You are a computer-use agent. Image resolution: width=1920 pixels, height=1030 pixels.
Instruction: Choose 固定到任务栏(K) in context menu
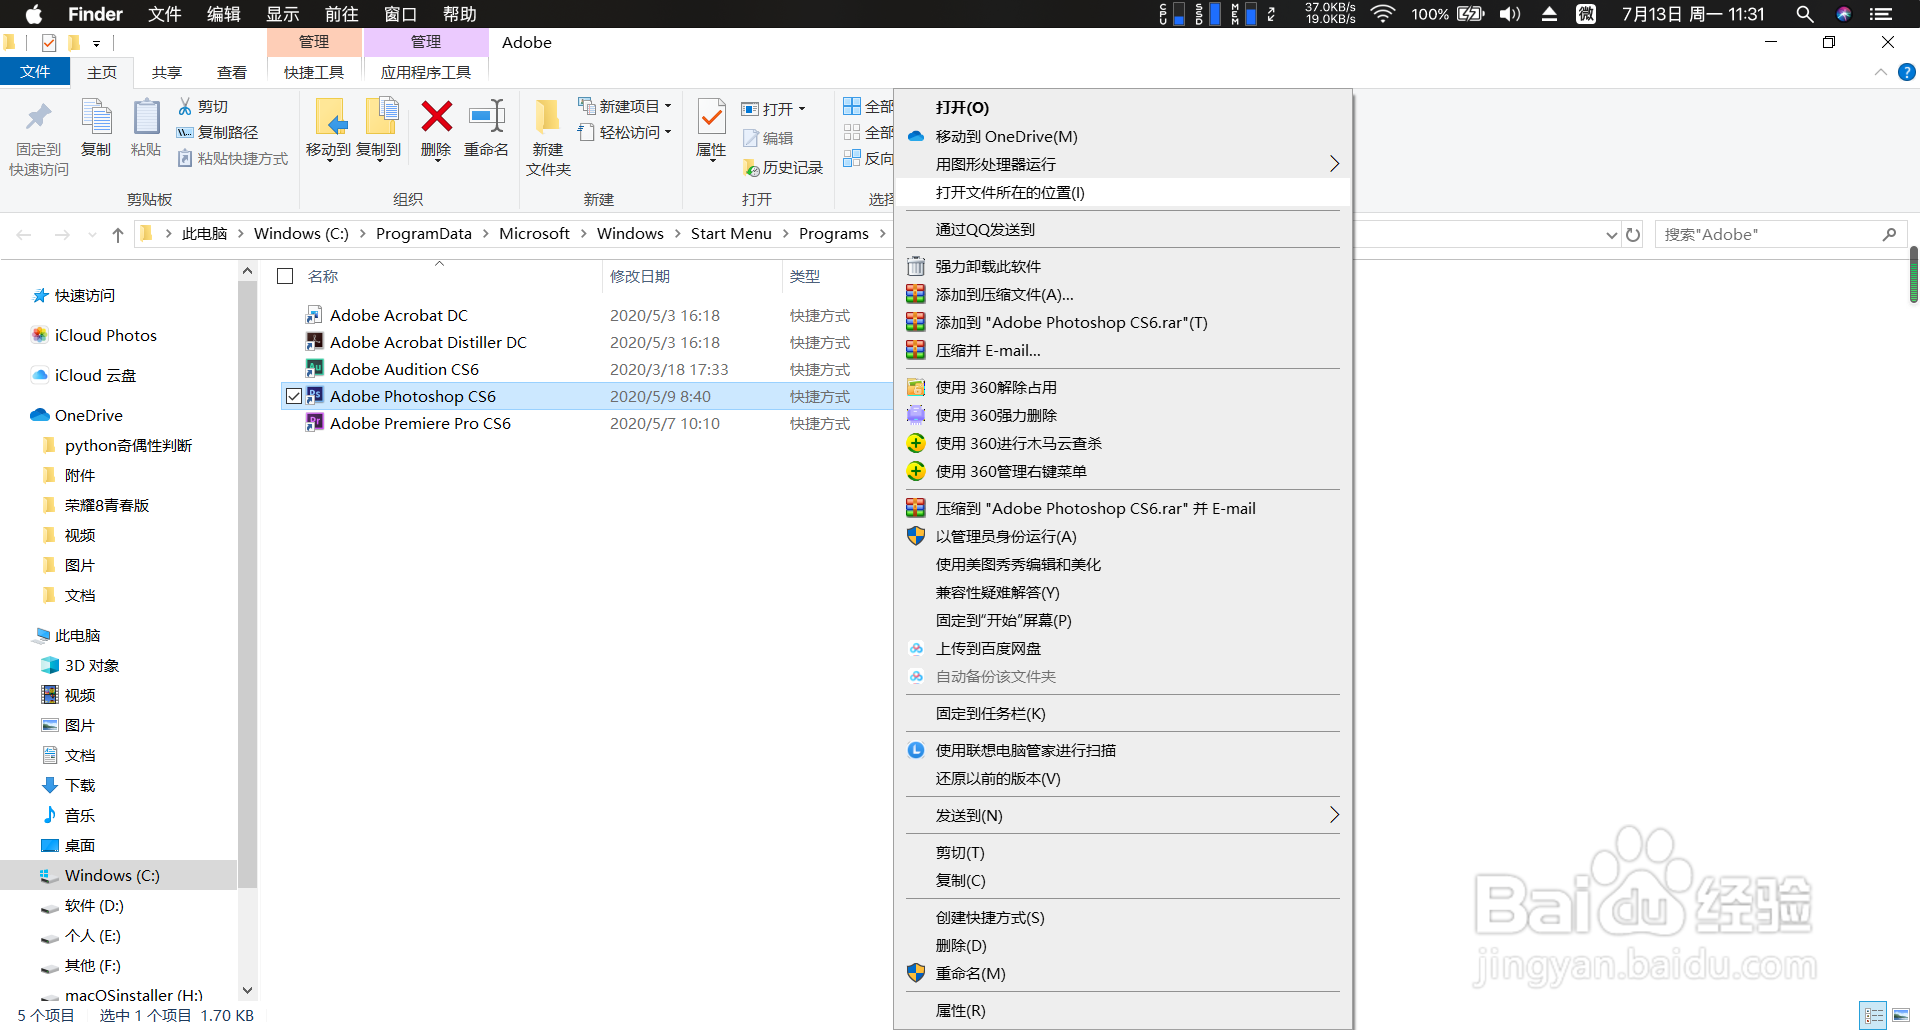(1123, 713)
